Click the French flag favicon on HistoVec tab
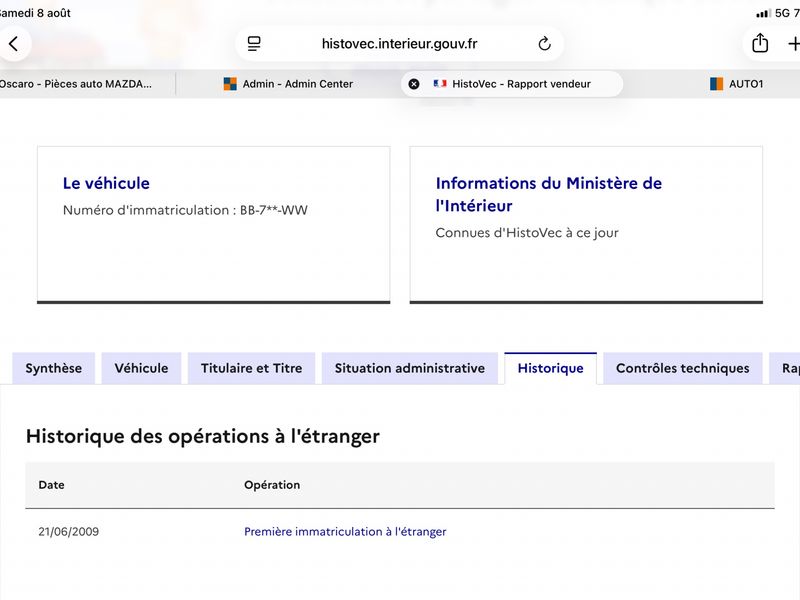Image resolution: width=800 pixels, height=600 pixels. (440, 84)
